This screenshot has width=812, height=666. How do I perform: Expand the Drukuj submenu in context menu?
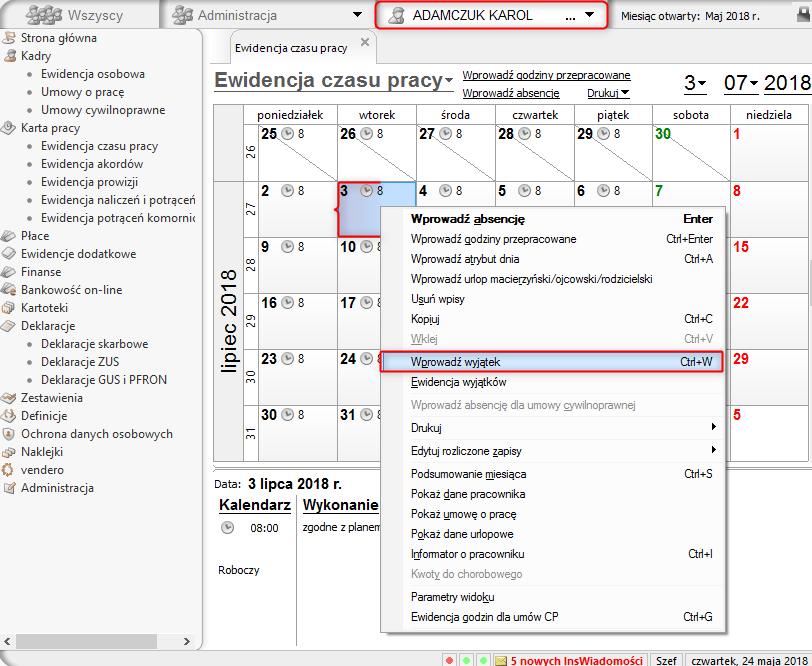(714, 427)
